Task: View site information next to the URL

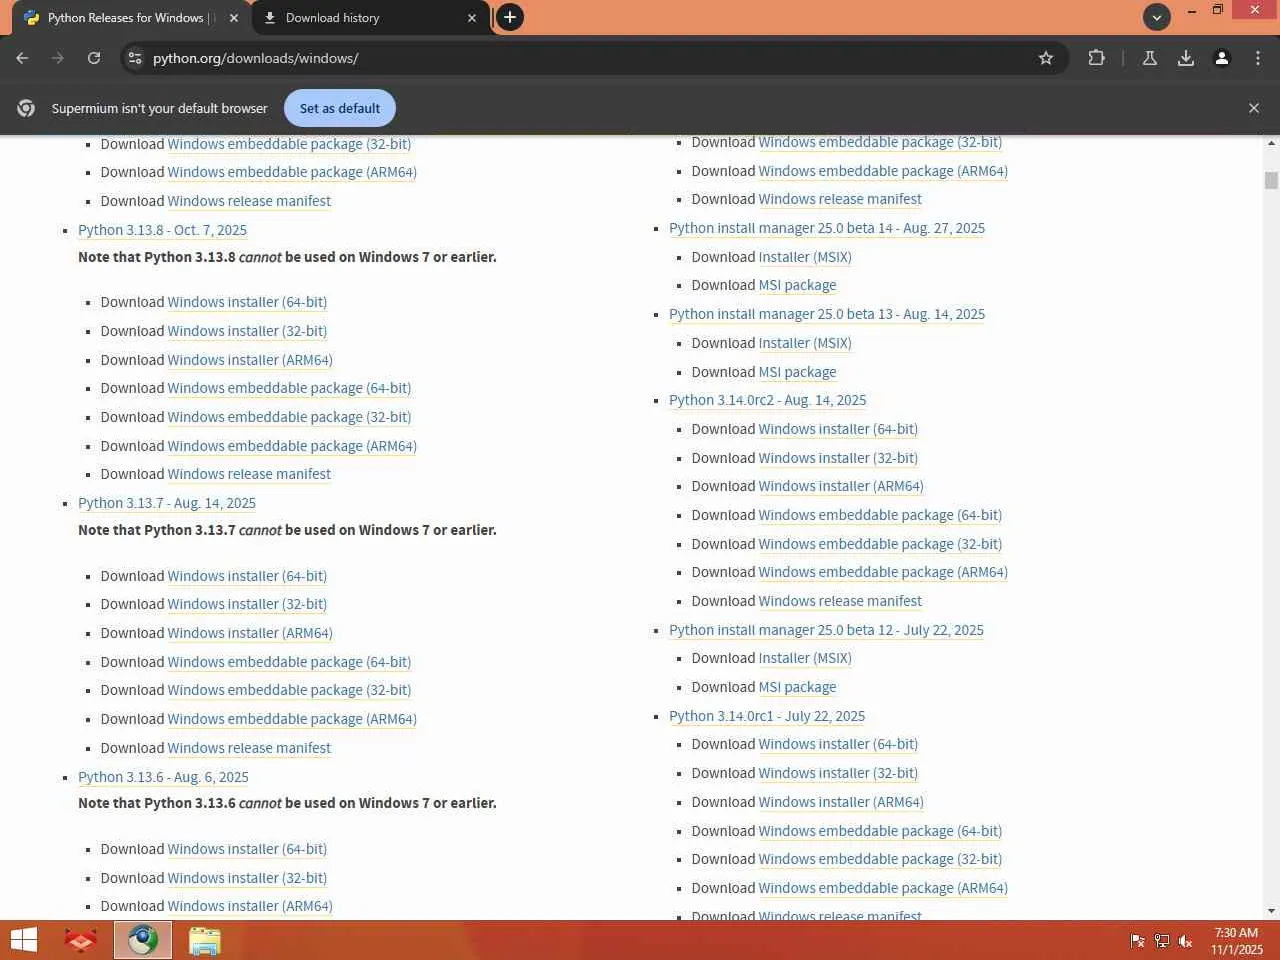Action: (x=135, y=58)
